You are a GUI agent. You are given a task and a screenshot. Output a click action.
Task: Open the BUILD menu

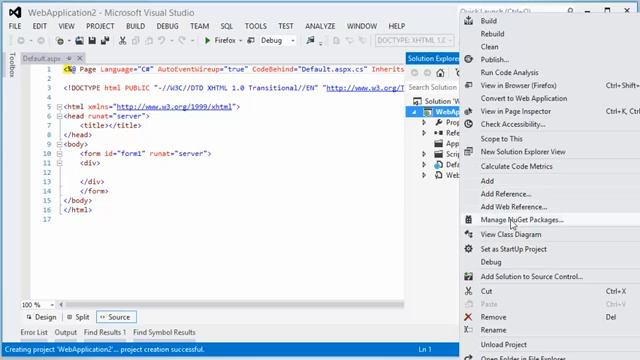[x=136, y=26]
